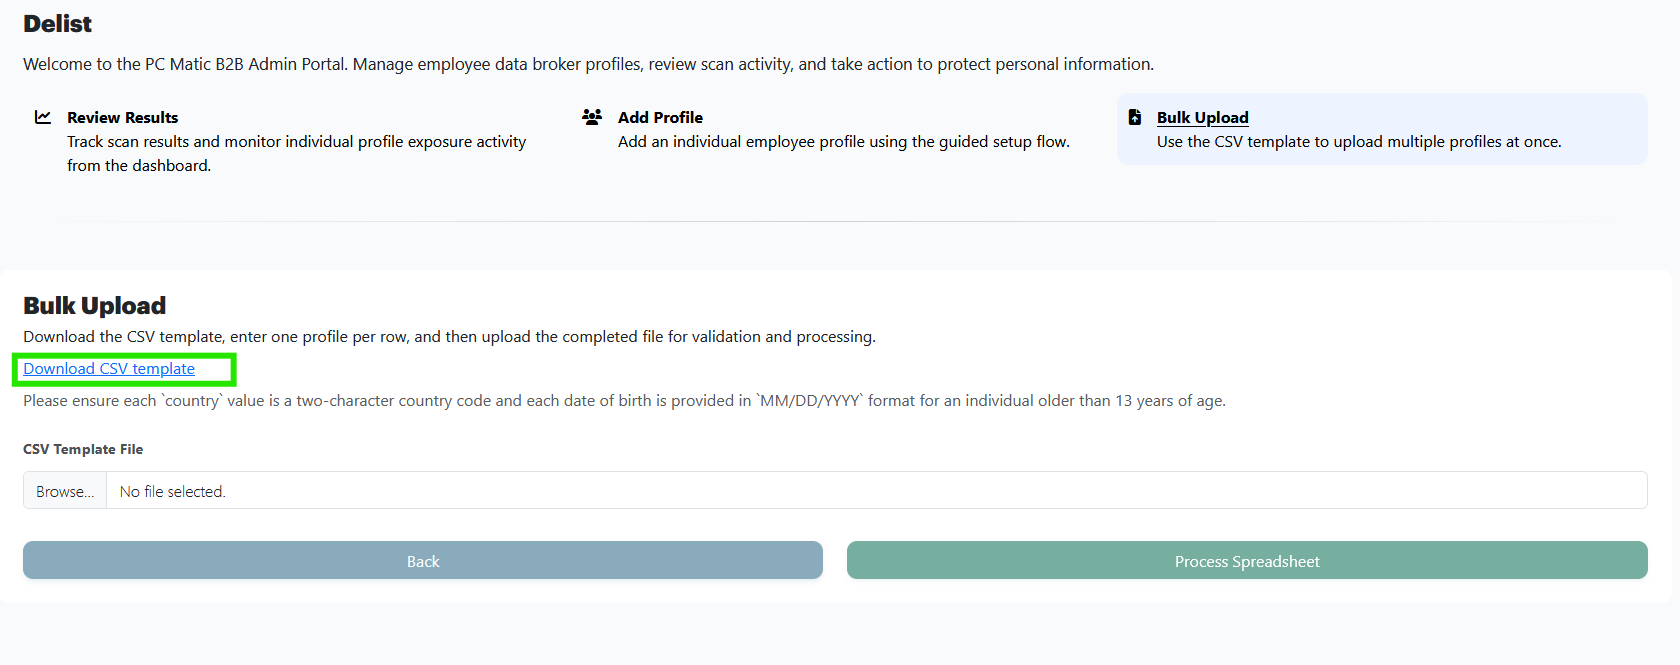This screenshot has width=1680, height=665.
Task: Click the Delist page heading
Action: 57,24
